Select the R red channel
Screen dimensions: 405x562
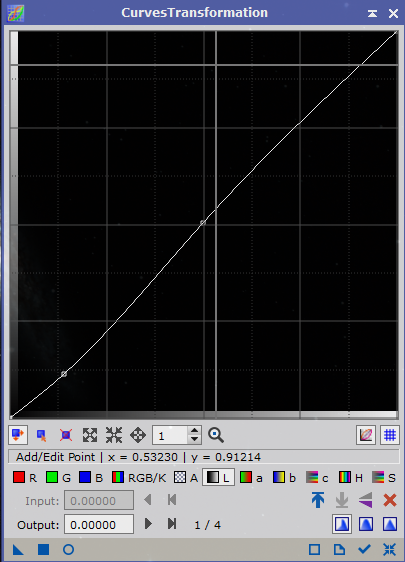[24, 478]
